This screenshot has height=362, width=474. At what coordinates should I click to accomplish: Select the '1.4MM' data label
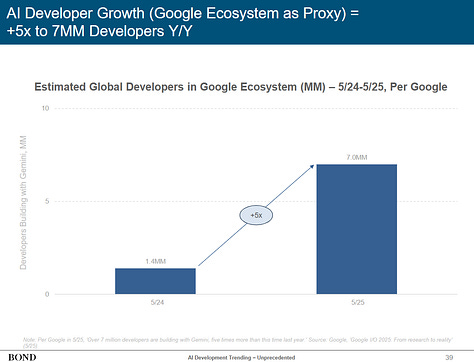click(x=155, y=261)
